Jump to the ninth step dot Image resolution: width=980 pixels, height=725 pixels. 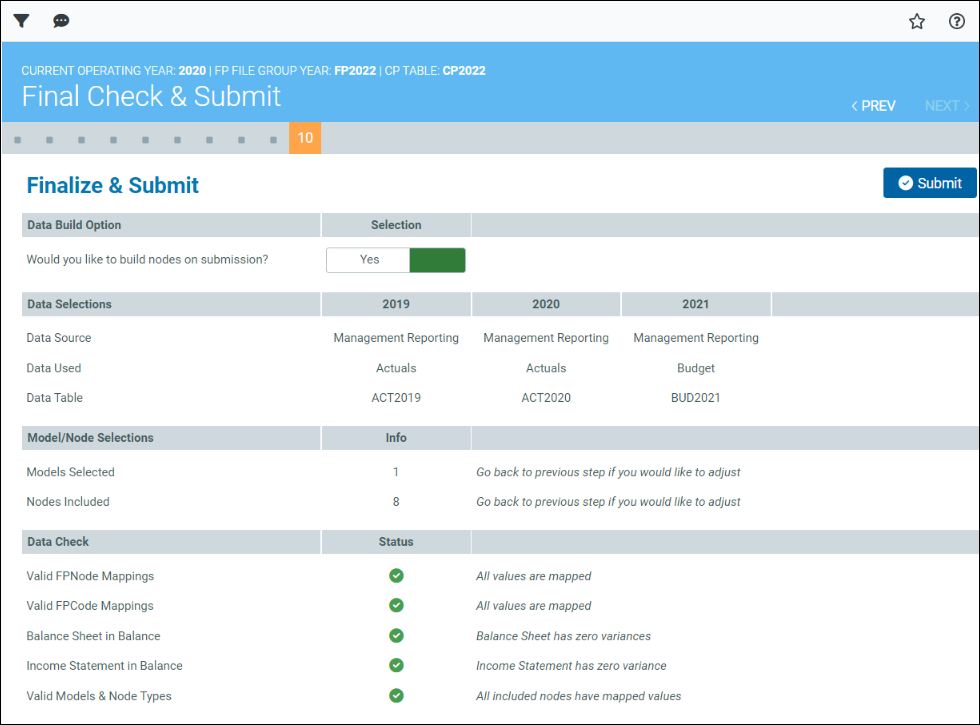273,140
